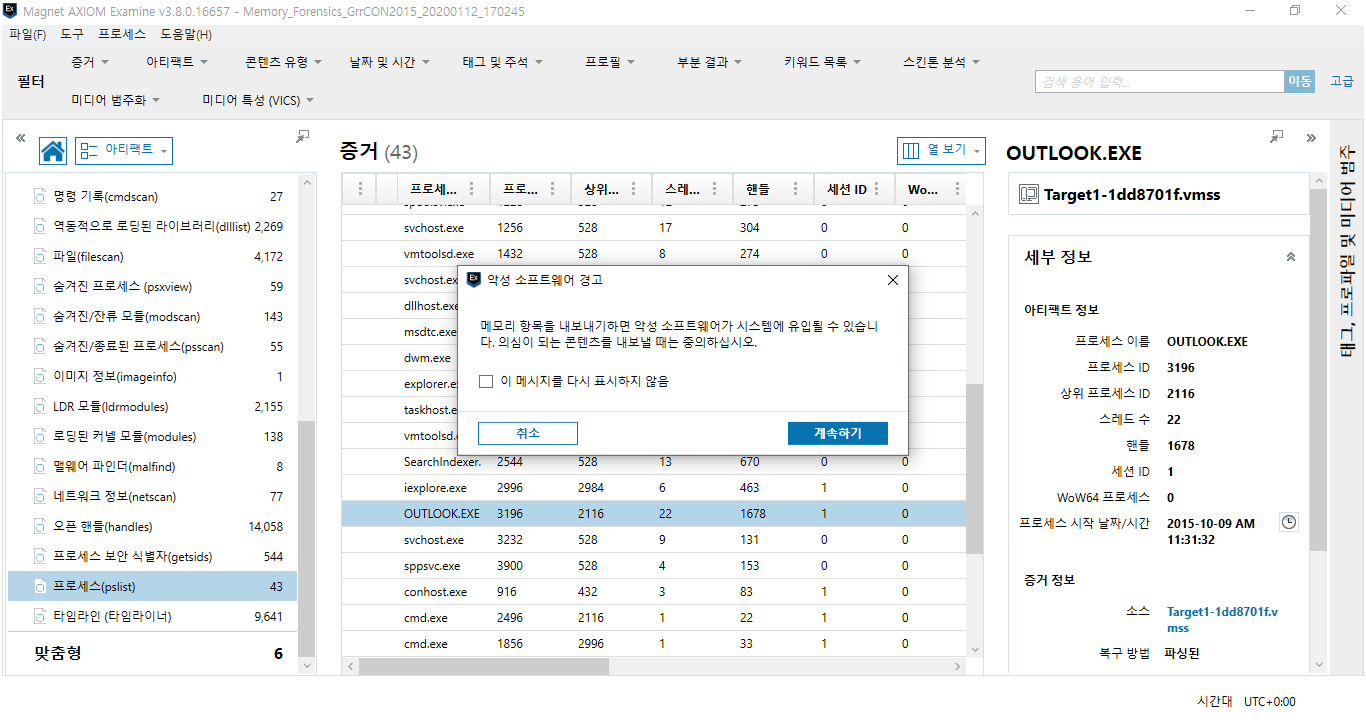
Task: Click the document icon beside 파일(filescan)
Action: point(40,257)
